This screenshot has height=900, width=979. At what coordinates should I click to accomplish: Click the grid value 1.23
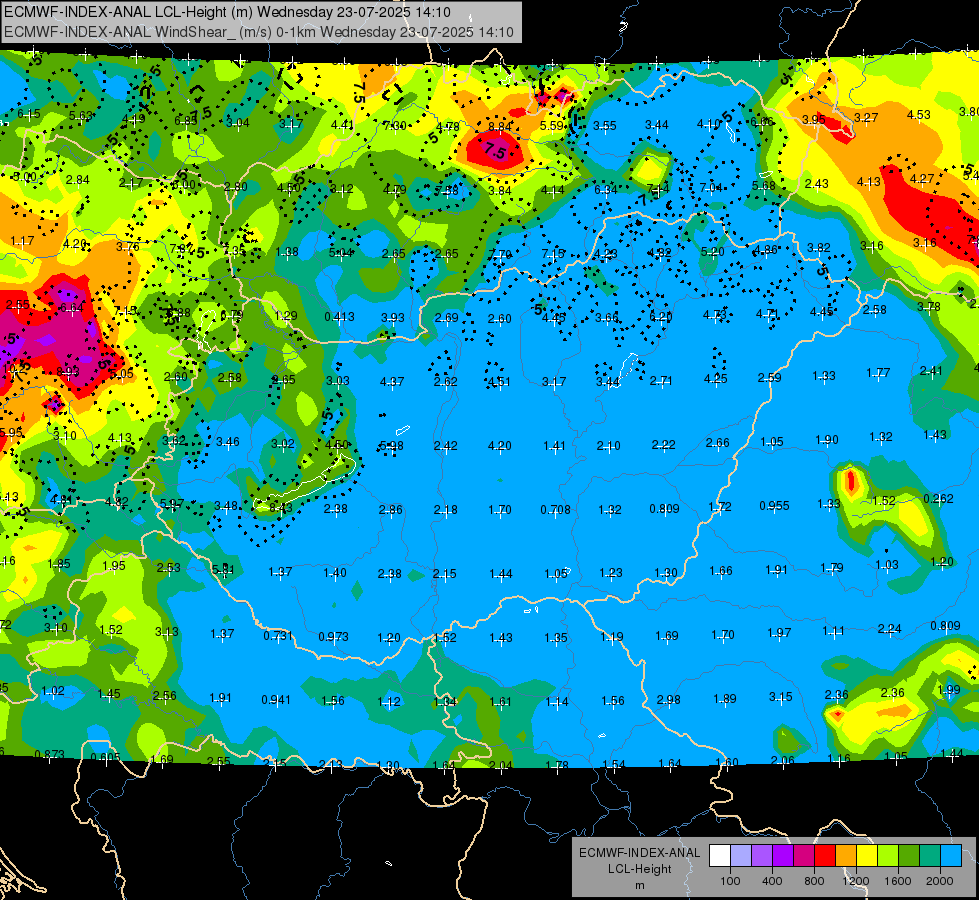pos(611,573)
